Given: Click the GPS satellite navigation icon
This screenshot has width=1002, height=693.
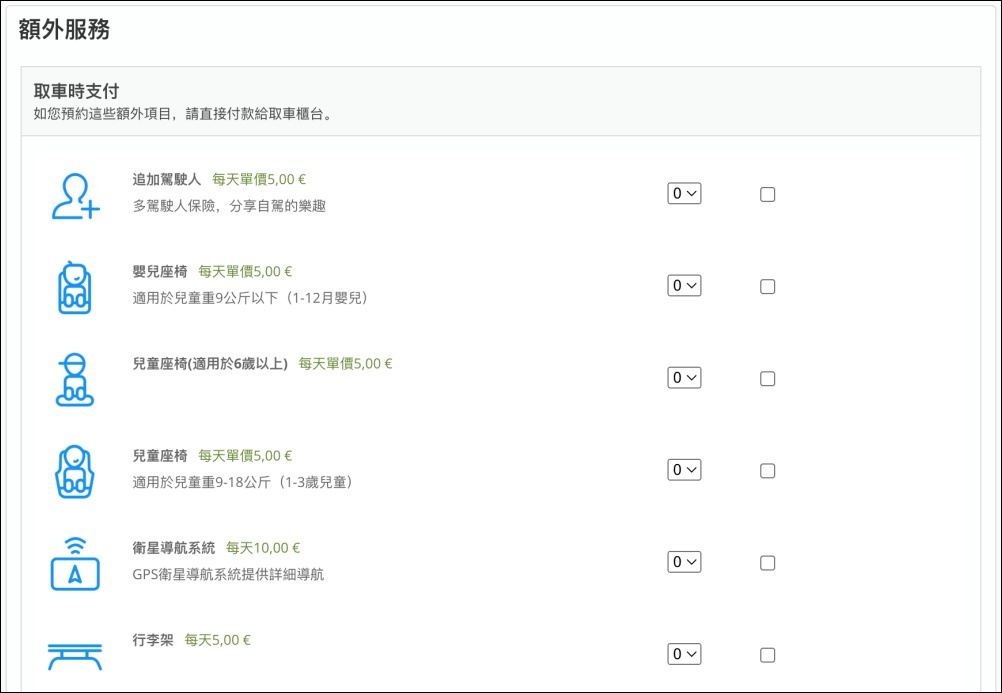Looking at the screenshot, I should click(75, 564).
